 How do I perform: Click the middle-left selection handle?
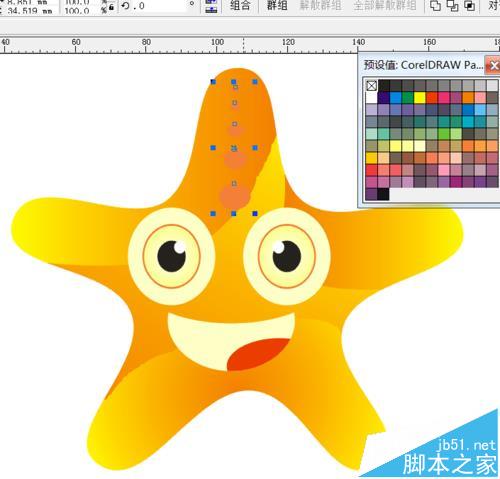coord(213,147)
